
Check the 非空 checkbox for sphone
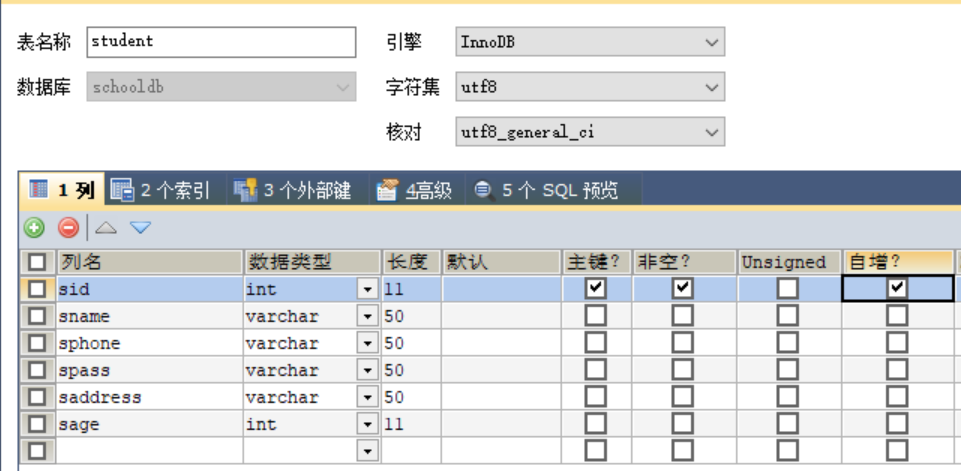[x=682, y=342]
